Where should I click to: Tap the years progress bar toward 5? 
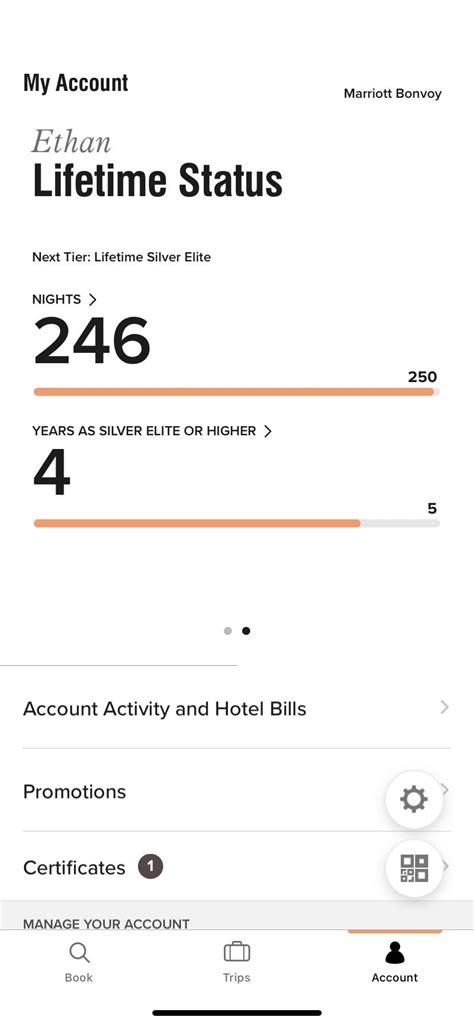[x=237, y=523]
